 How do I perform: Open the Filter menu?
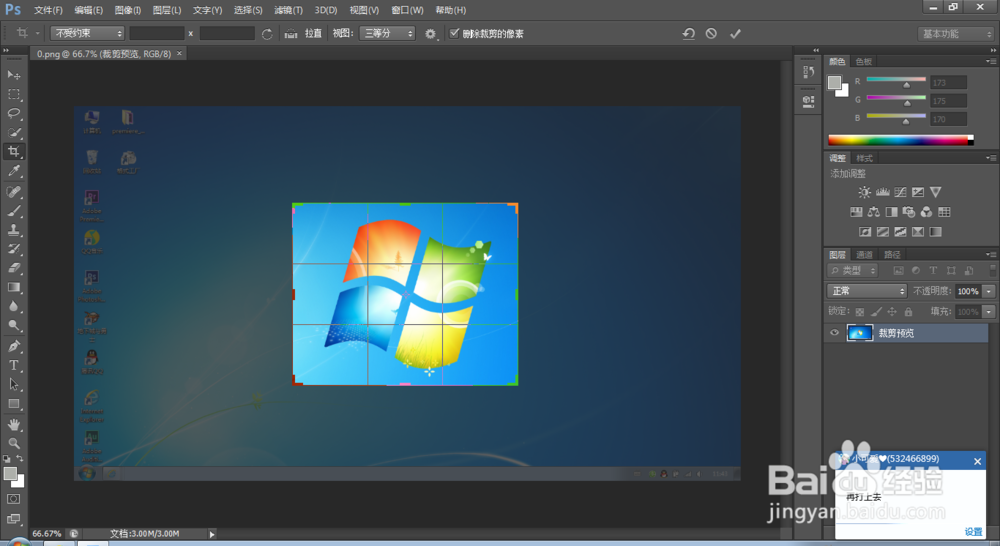(288, 10)
